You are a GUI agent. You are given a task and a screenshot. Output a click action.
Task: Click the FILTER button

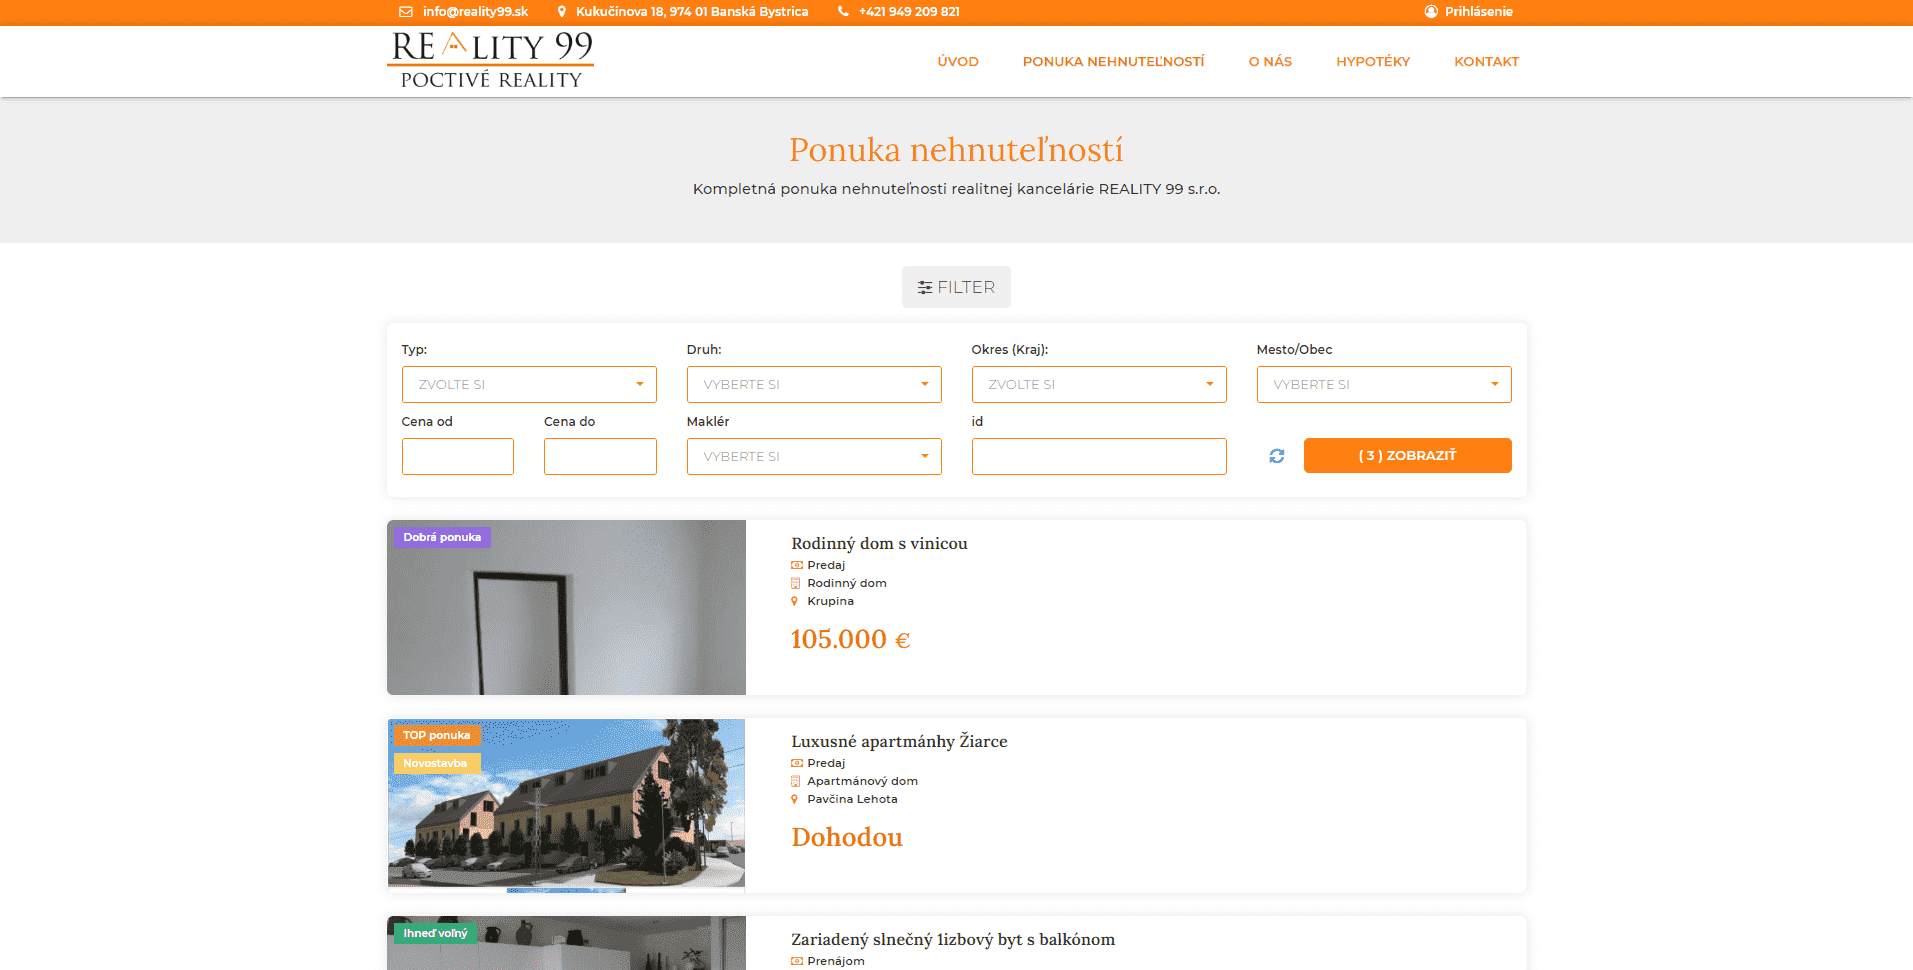click(x=956, y=287)
